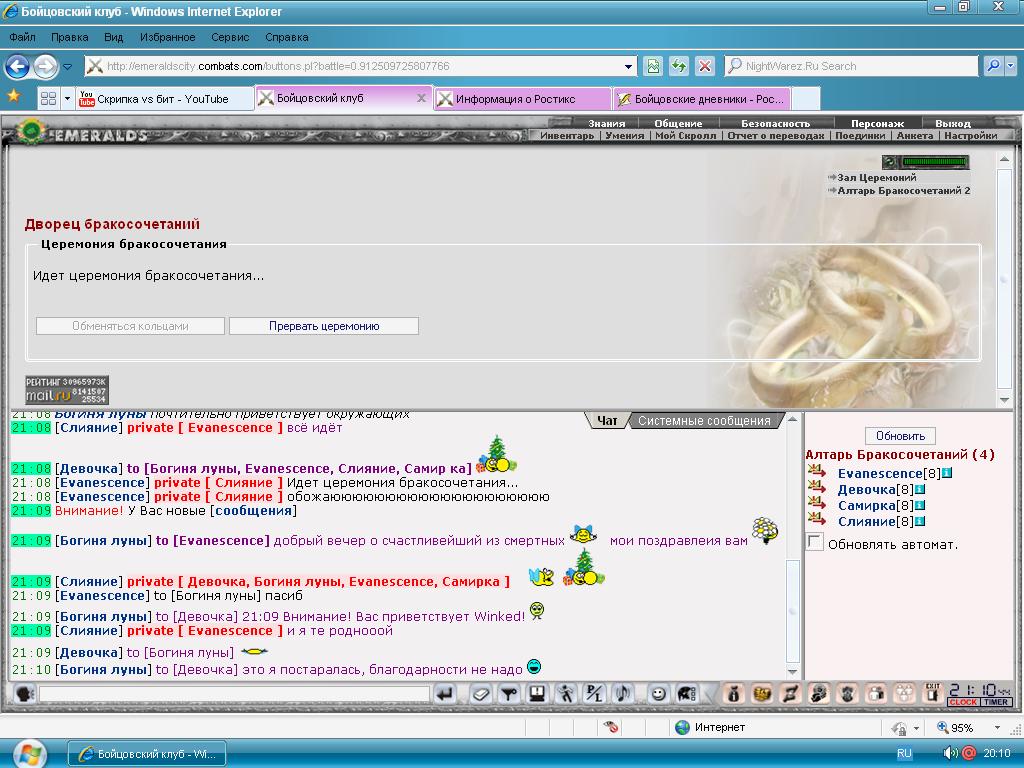
Task: Click the dark mask icon in bottom toolbar
Action: coord(819,694)
